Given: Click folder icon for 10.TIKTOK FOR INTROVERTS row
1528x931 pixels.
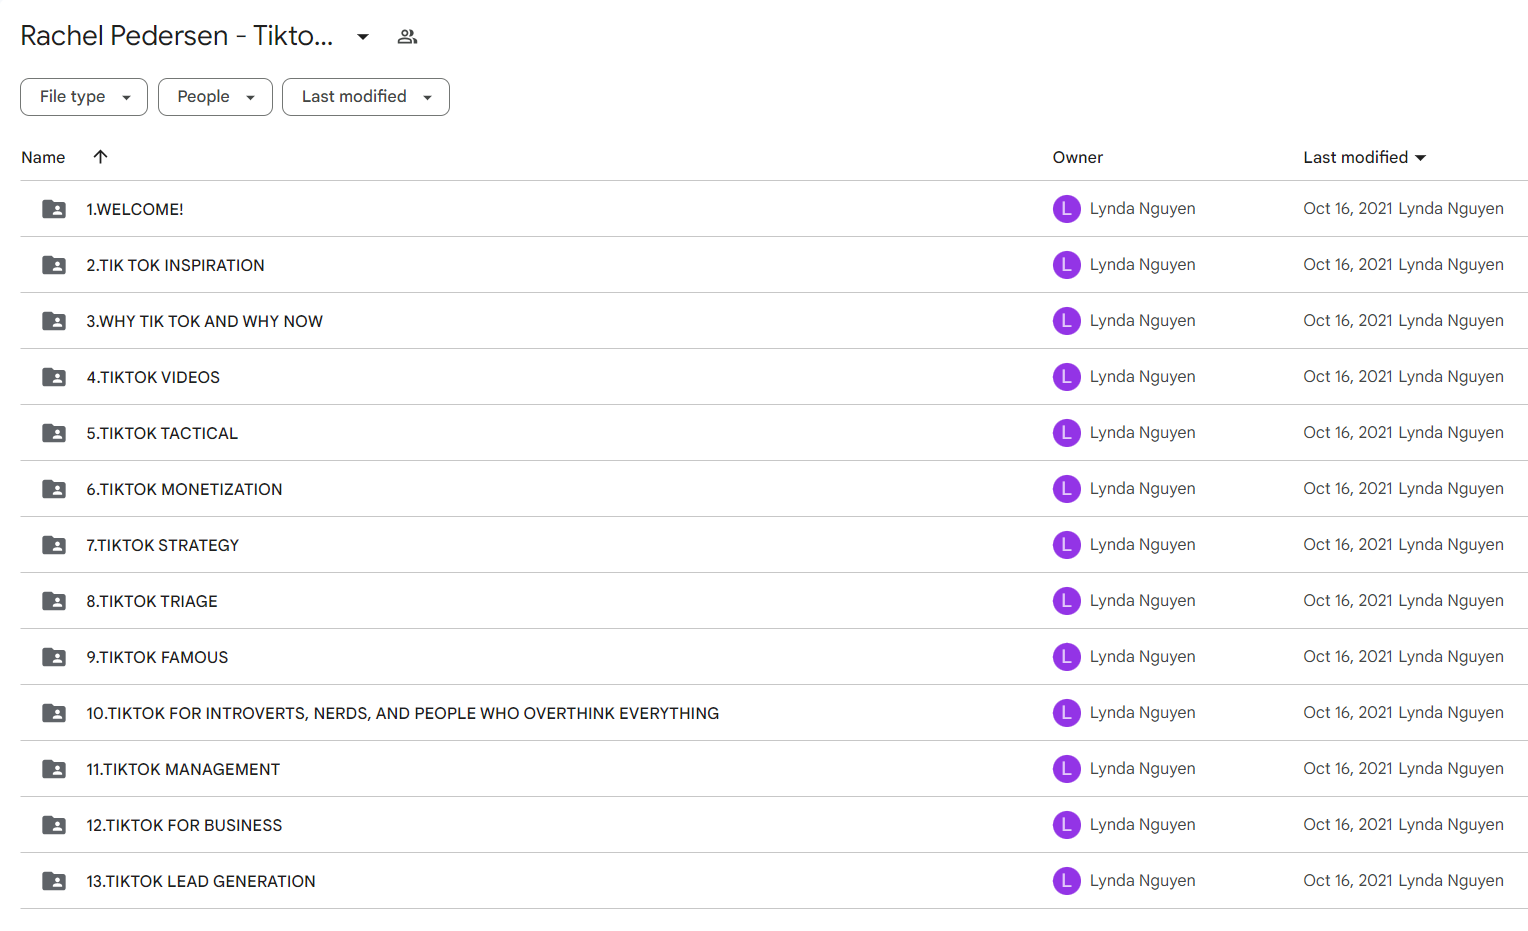Looking at the screenshot, I should [54, 713].
